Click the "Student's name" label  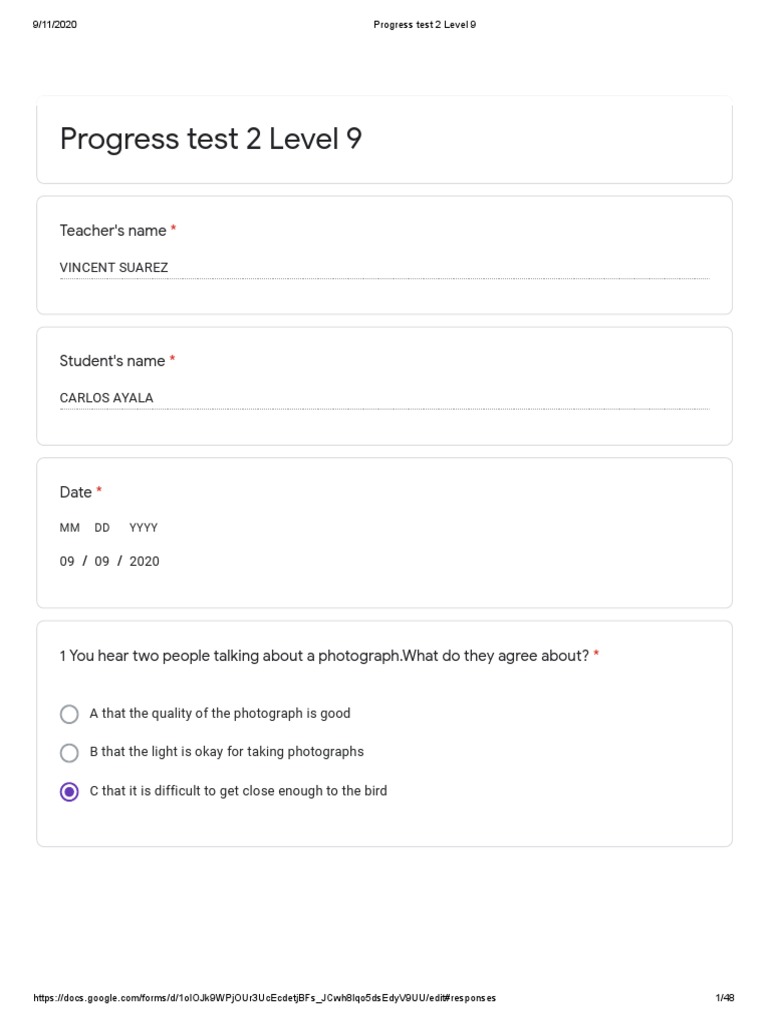click(x=112, y=361)
